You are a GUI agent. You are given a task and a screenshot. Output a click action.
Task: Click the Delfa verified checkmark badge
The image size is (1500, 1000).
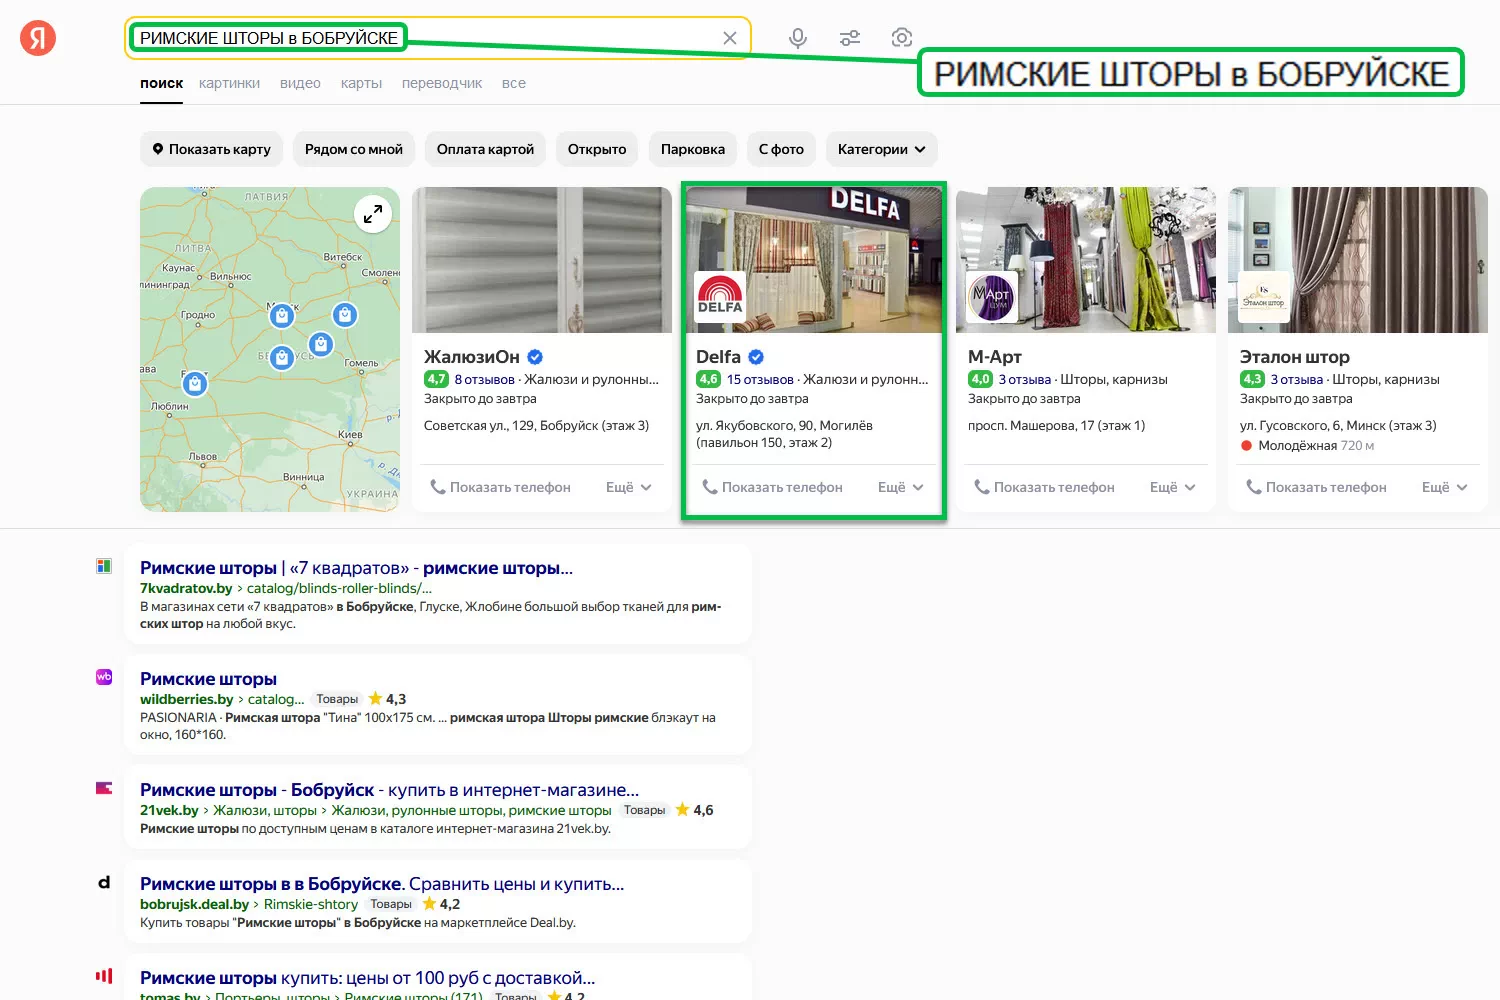(x=756, y=357)
